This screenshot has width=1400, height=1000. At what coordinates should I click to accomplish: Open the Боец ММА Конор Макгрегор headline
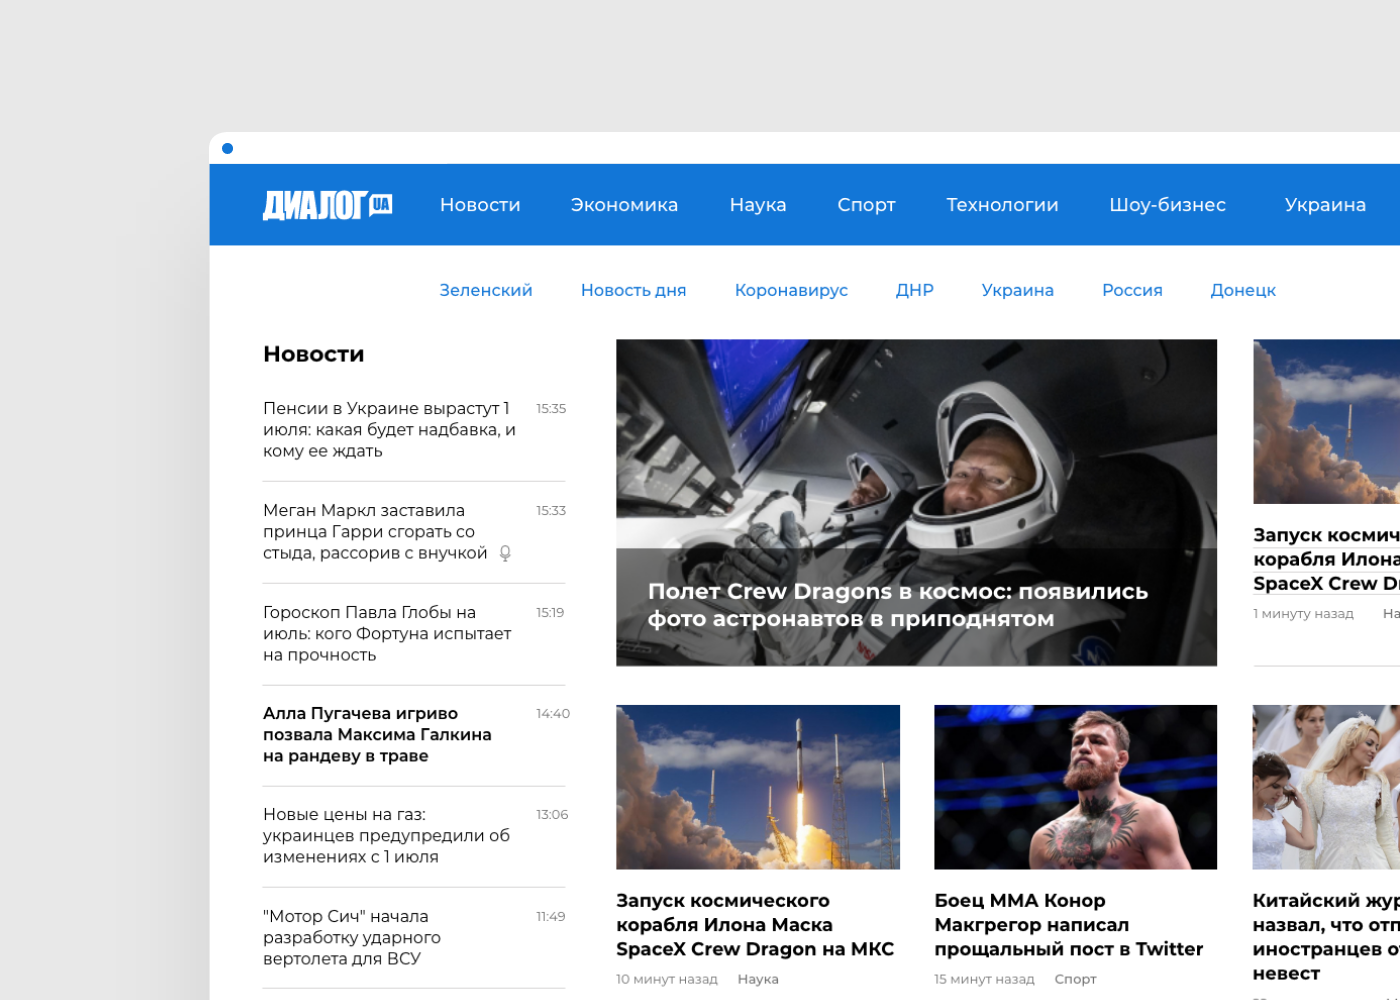pos(1068,925)
